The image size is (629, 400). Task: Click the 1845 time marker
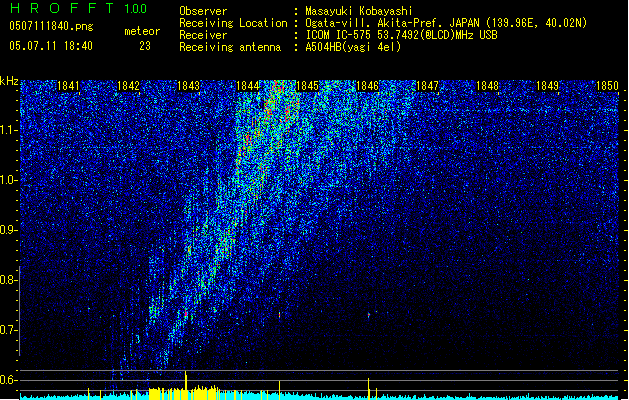[307, 86]
